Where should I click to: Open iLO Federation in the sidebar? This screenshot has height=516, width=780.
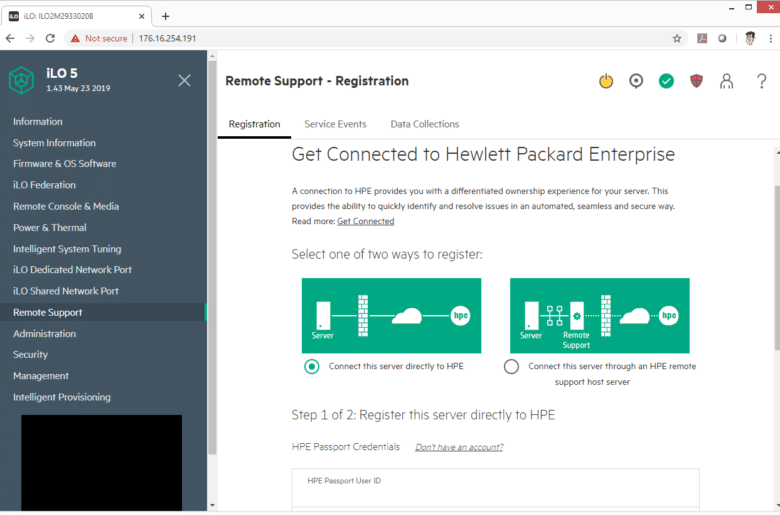coord(44,185)
